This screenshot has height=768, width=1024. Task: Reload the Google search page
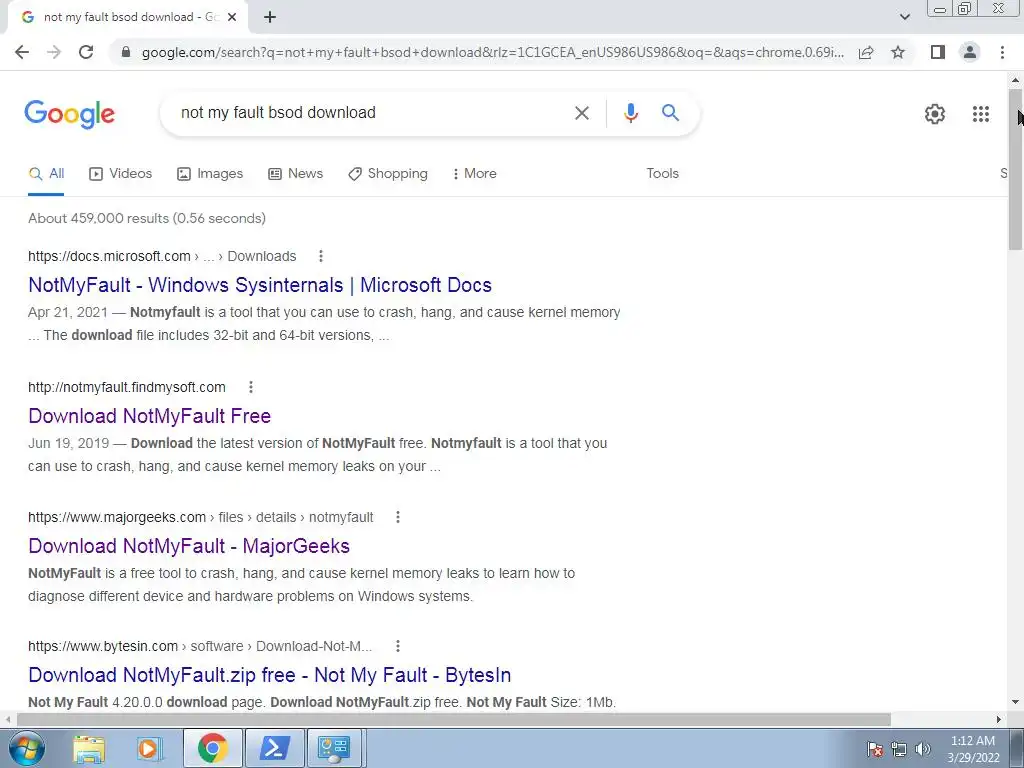86,52
